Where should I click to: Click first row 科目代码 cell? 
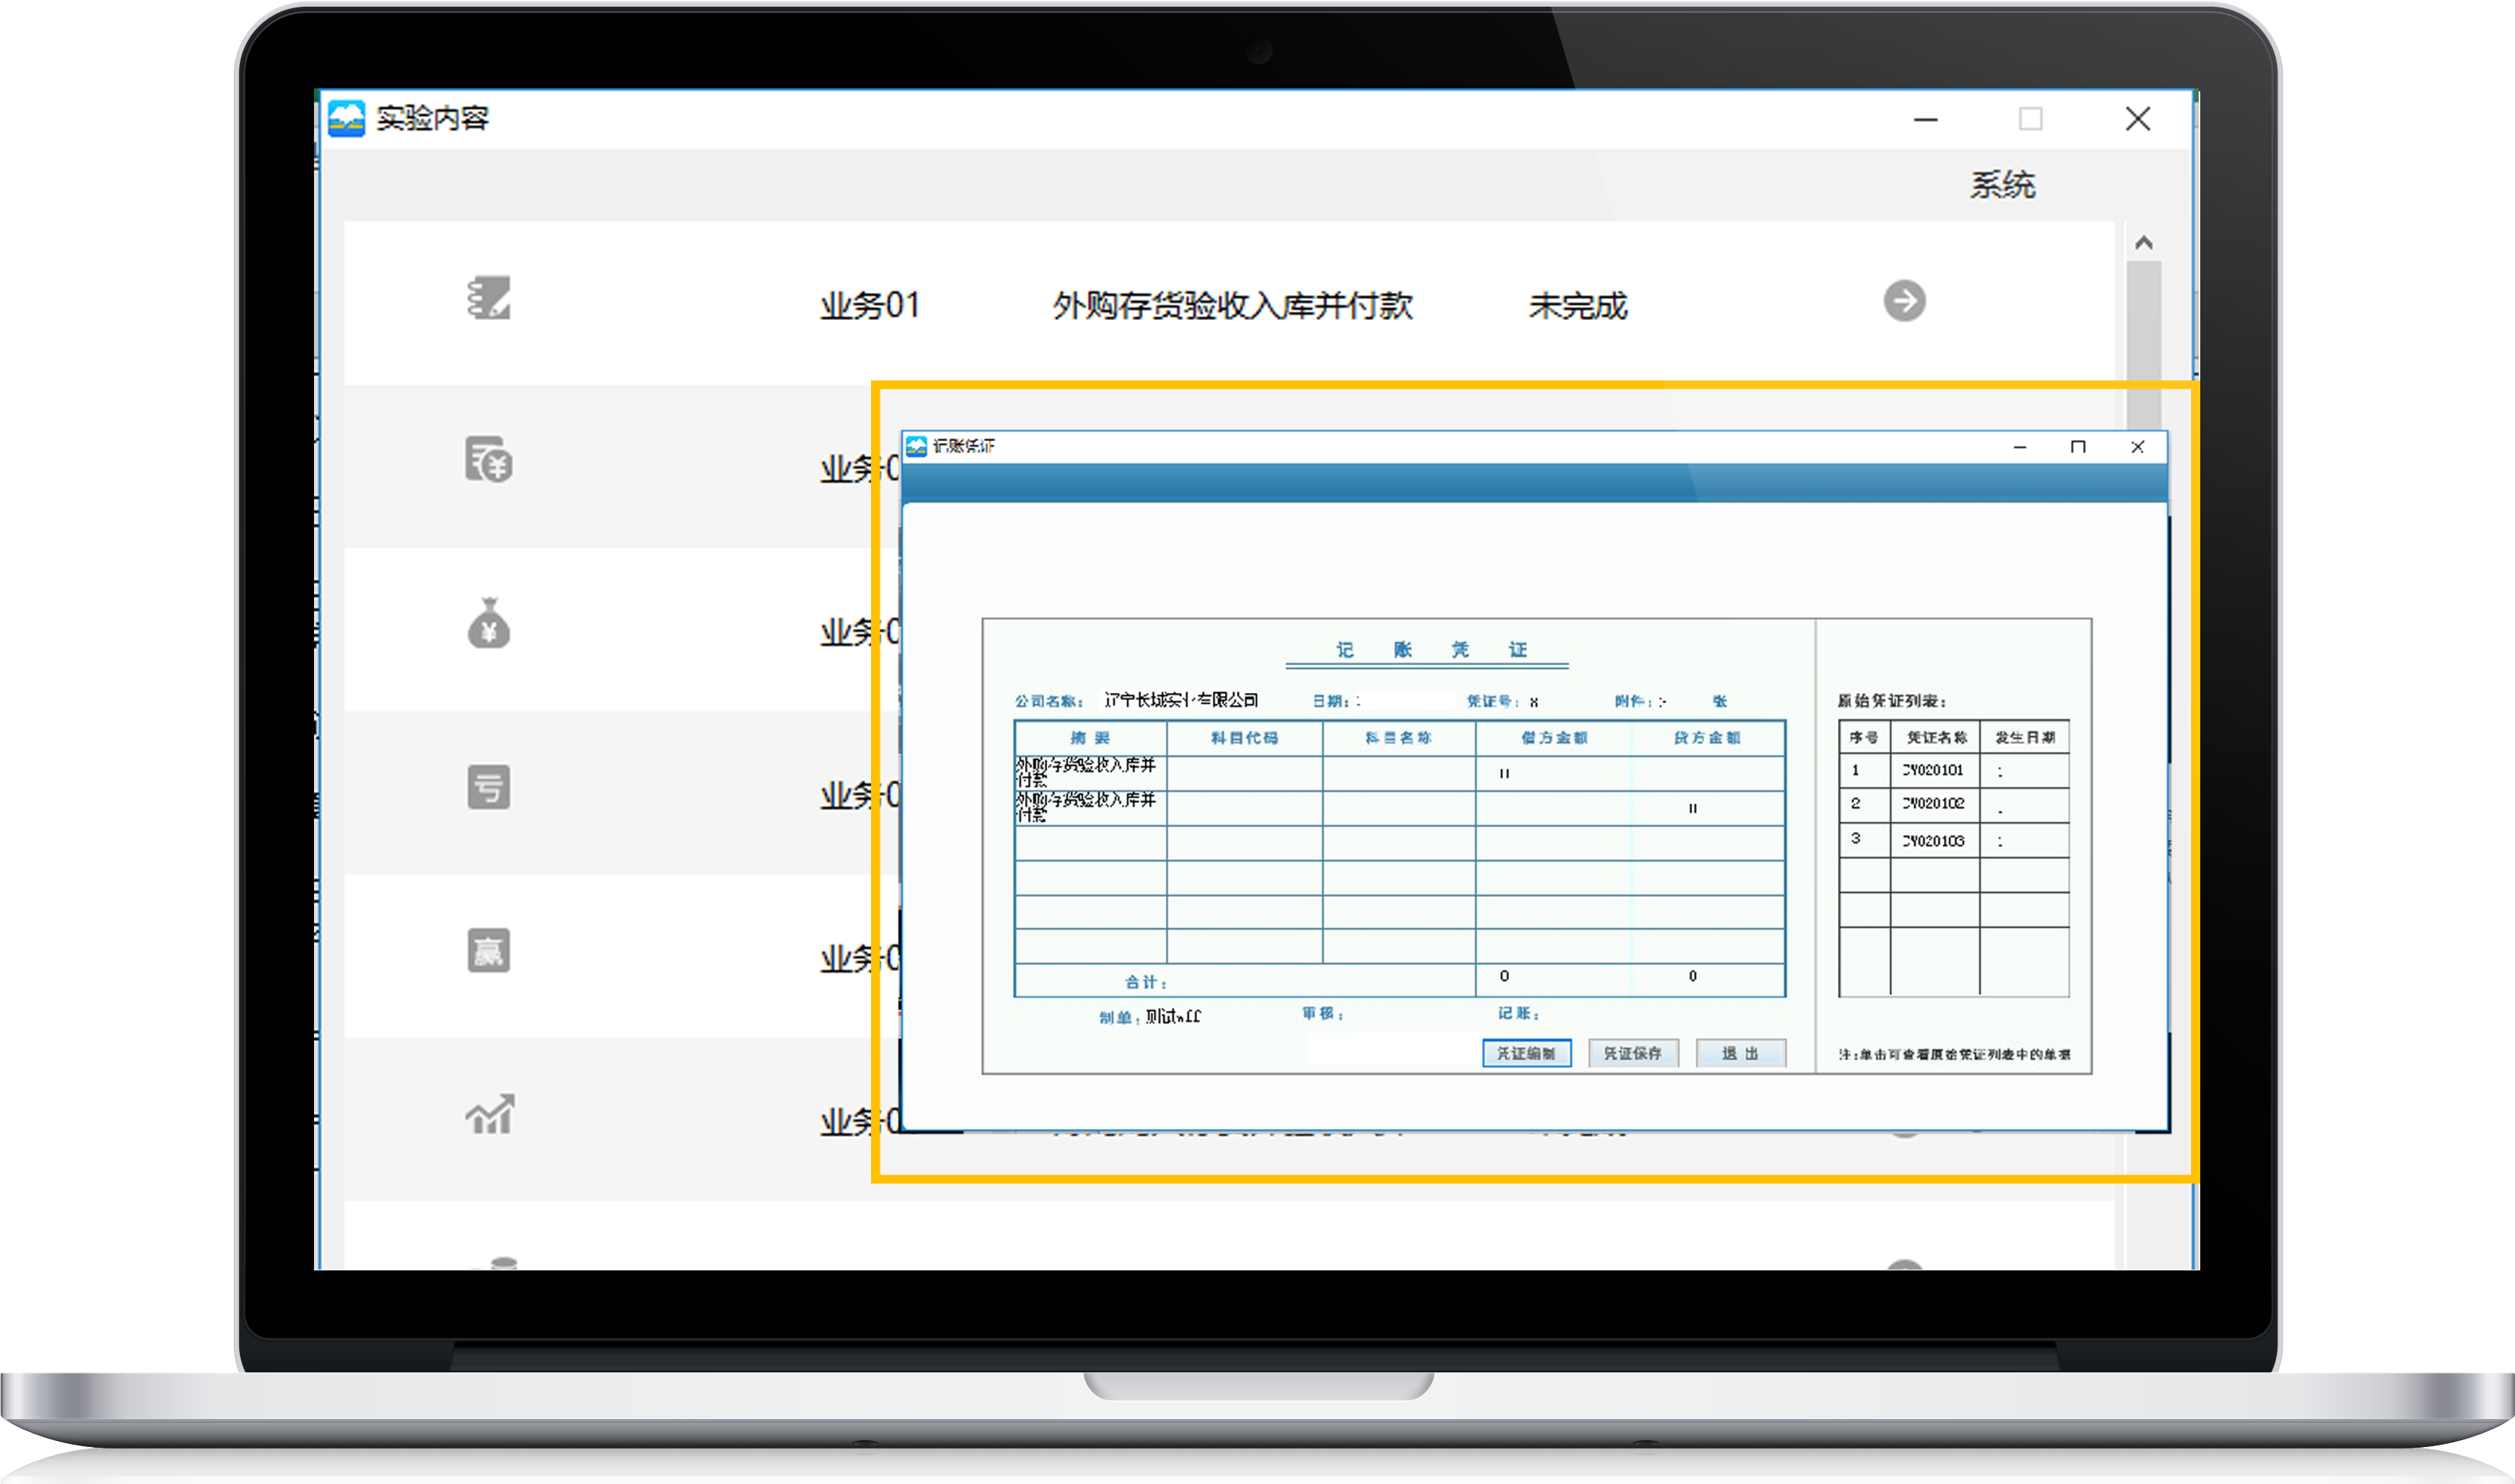pyautogui.click(x=1244, y=773)
